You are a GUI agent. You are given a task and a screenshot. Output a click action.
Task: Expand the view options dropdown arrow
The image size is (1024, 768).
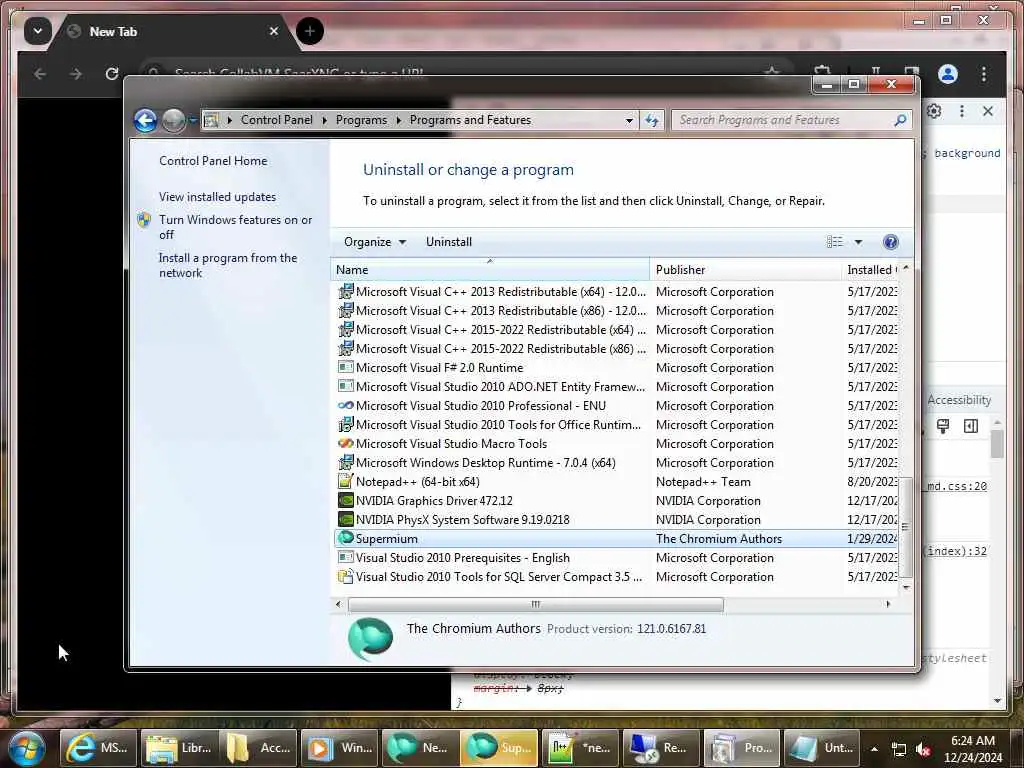point(858,242)
